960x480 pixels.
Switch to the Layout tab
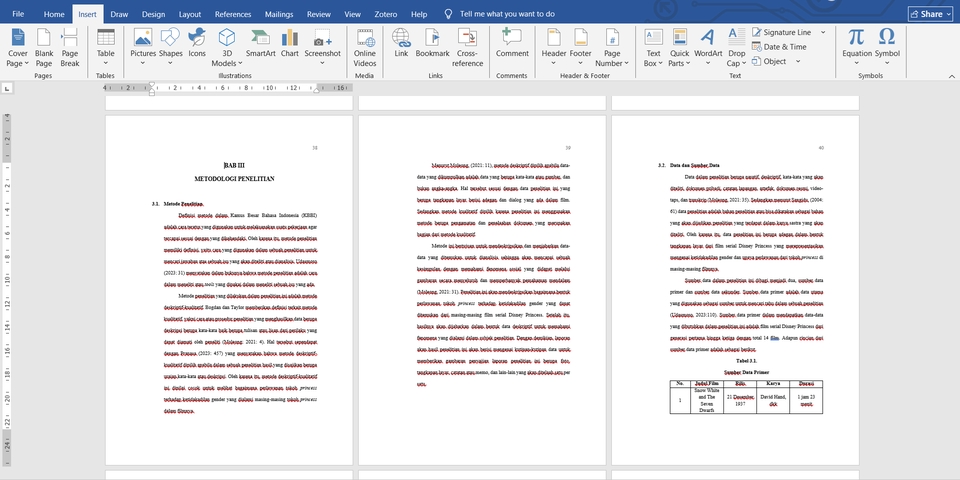pyautogui.click(x=190, y=13)
